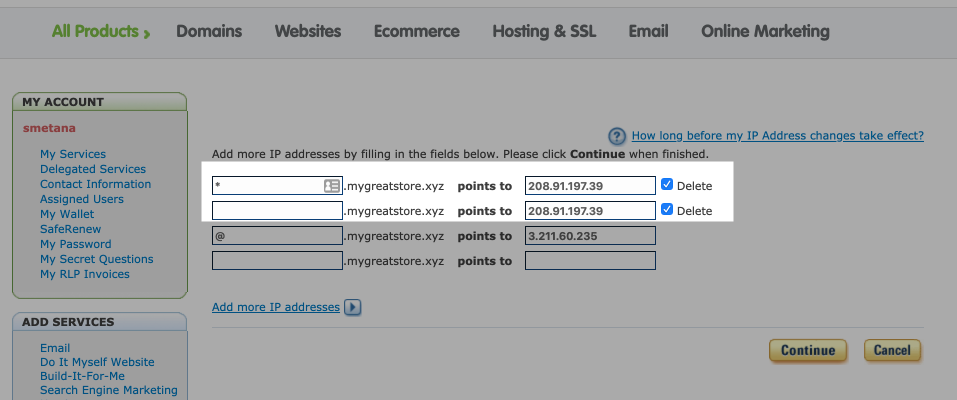
Task: Click the empty subdomain field in last row
Action: (277, 261)
